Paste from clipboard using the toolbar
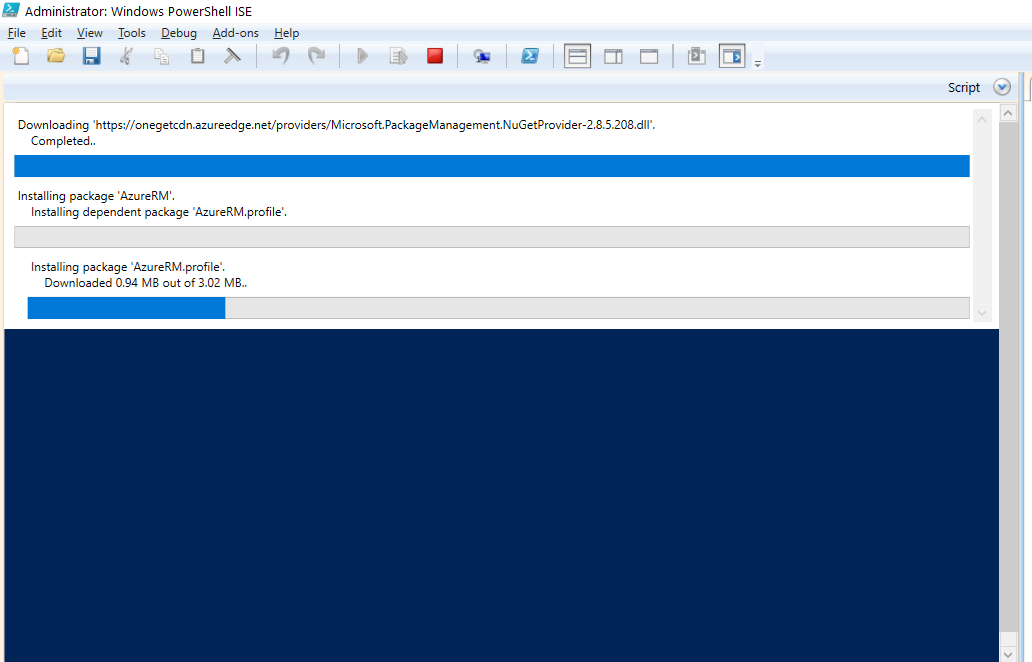 coord(197,56)
